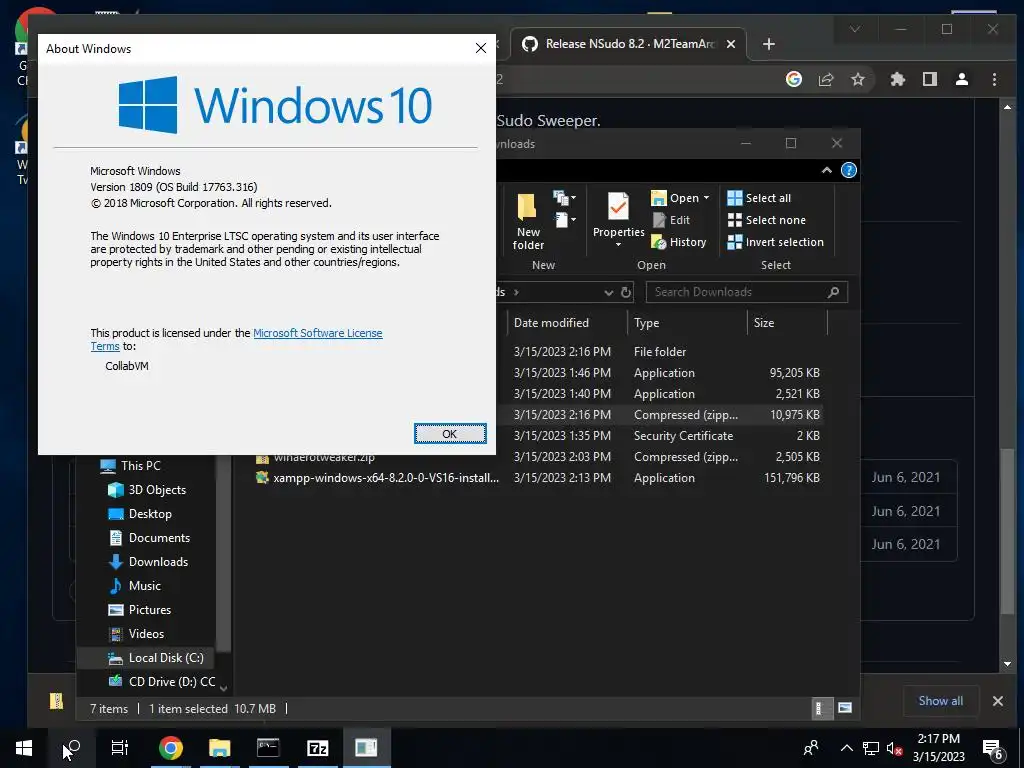Viewport: 1024px width, 768px height.
Task: Open the notification center icon
Action: click(x=993, y=749)
